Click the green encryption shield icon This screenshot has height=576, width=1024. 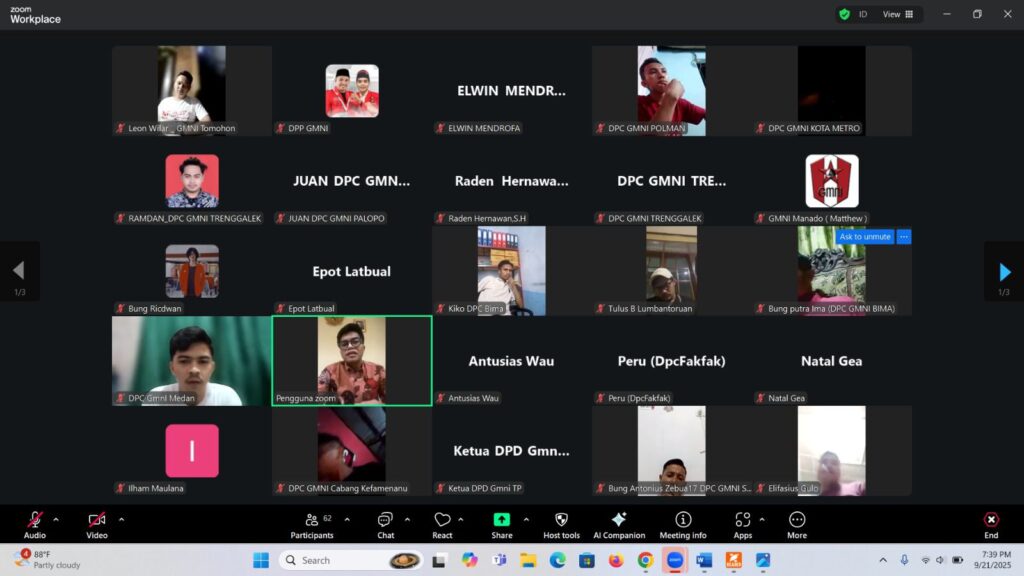(x=845, y=14)
